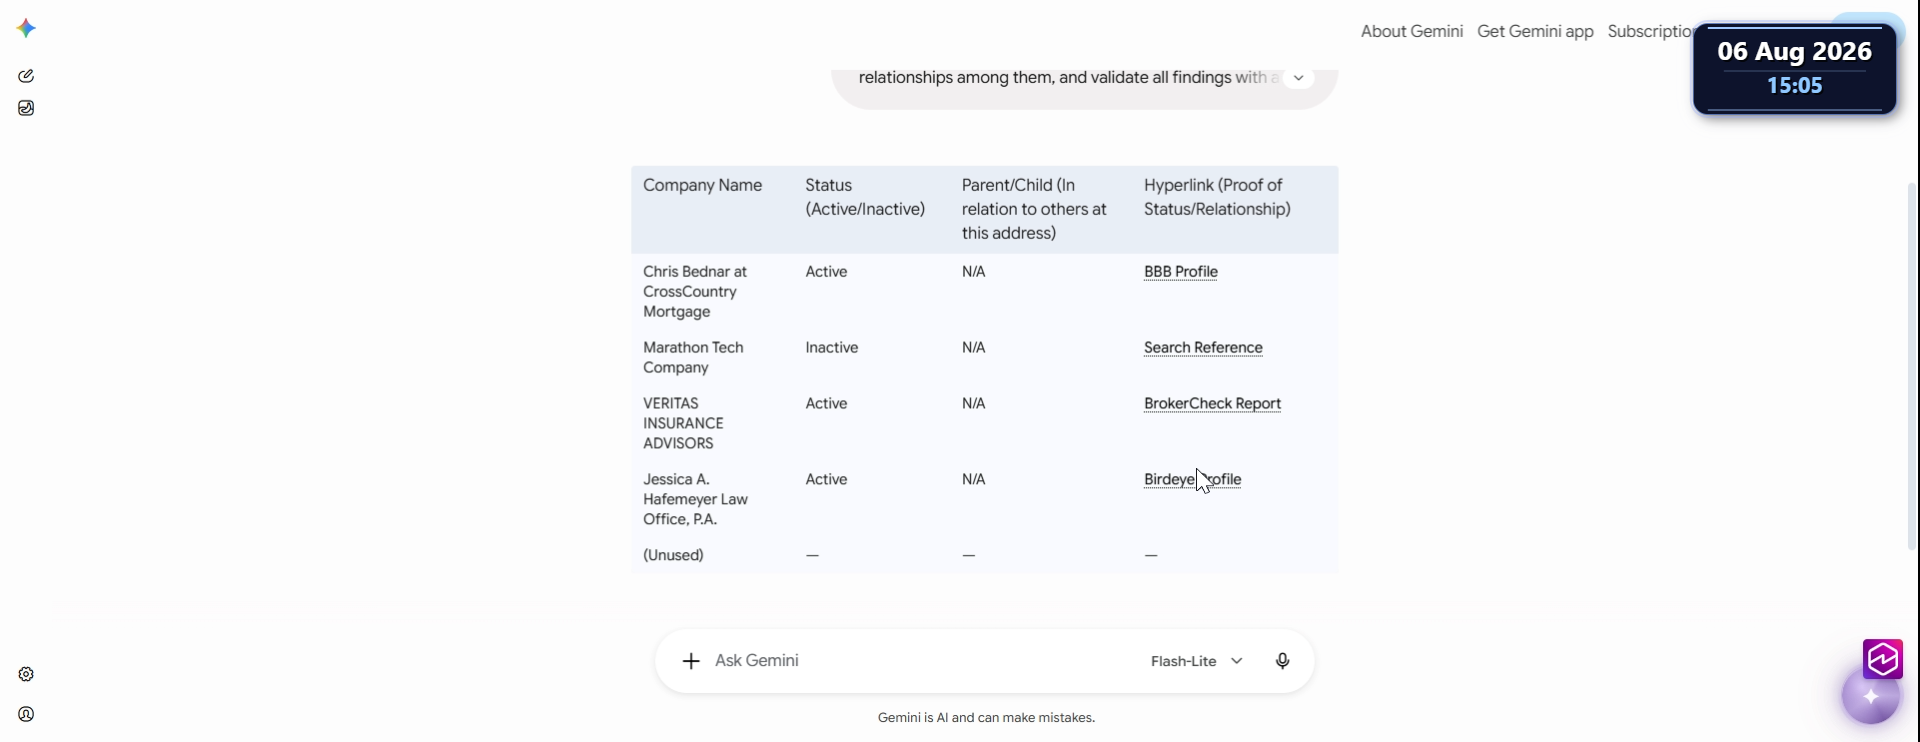Select VERITAS INSURANCE ADVISORS cell

pos(683,424)
